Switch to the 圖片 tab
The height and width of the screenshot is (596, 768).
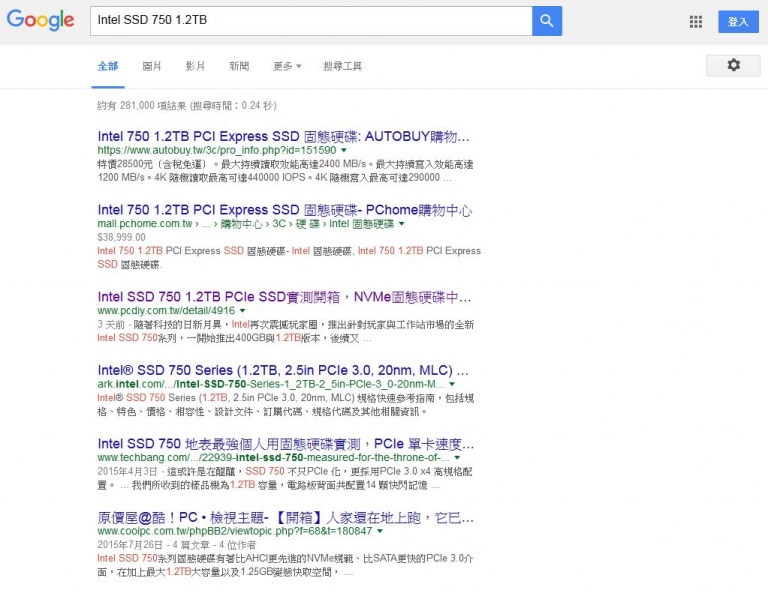tap(151, 66)
